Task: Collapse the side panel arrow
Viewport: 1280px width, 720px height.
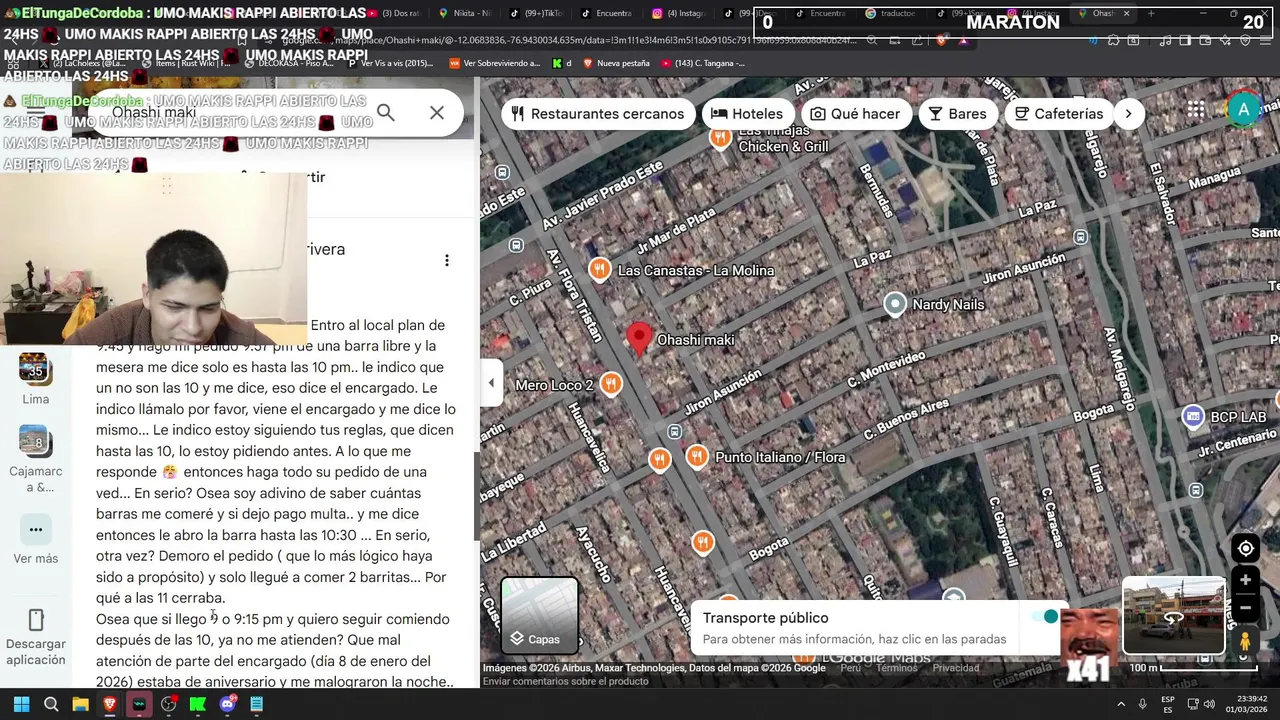Action: coord(491,383)
